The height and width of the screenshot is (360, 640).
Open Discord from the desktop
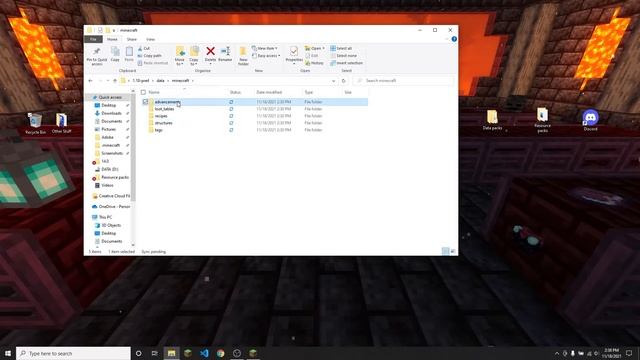(x=590, y=120)
